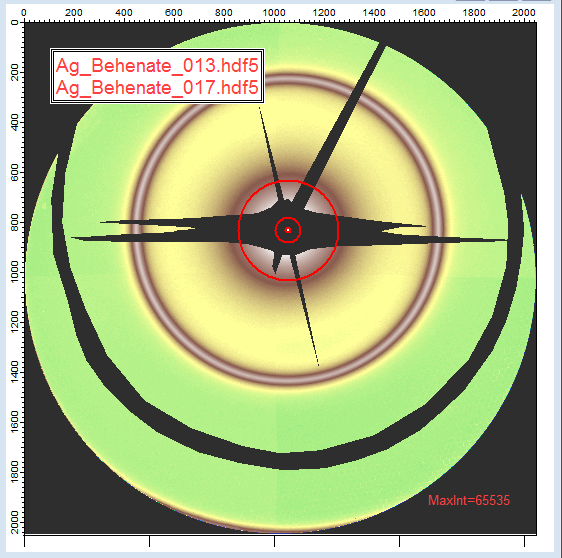Click the dark curved arc mask at bottom

tap(287, 461)
